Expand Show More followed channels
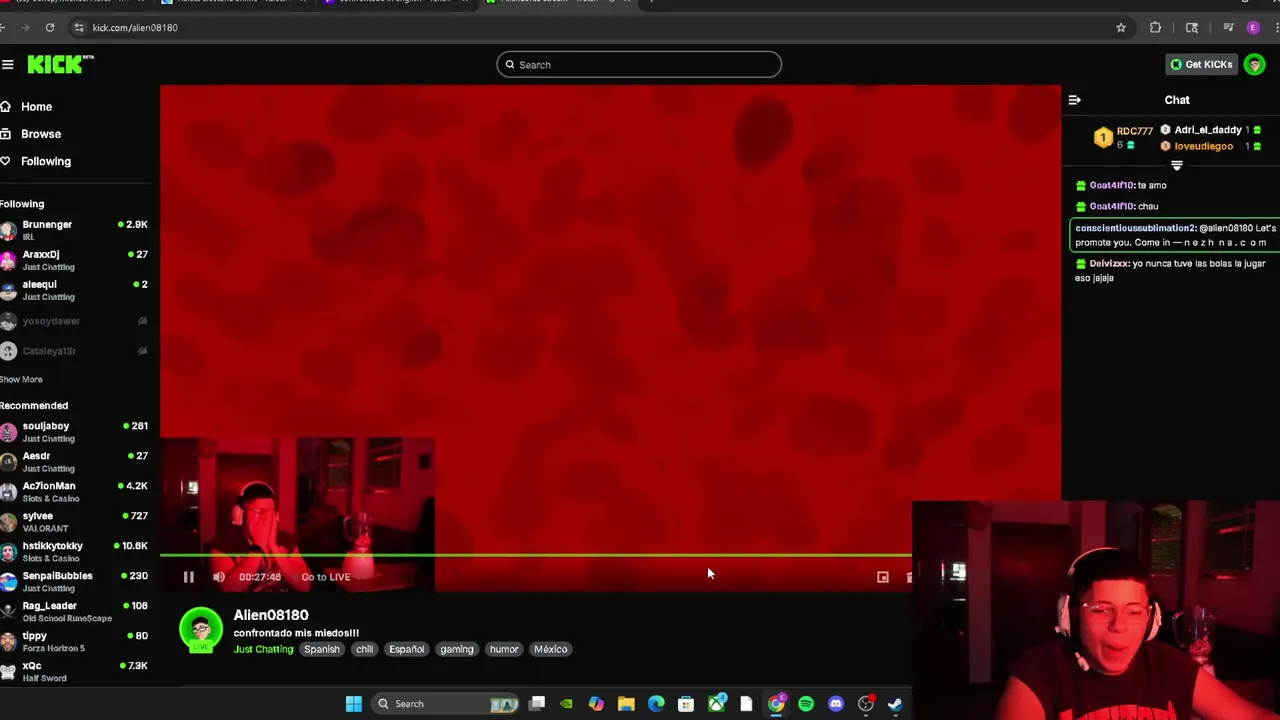The height and width of the screenshot is (720, 1280). coord(21,380)
